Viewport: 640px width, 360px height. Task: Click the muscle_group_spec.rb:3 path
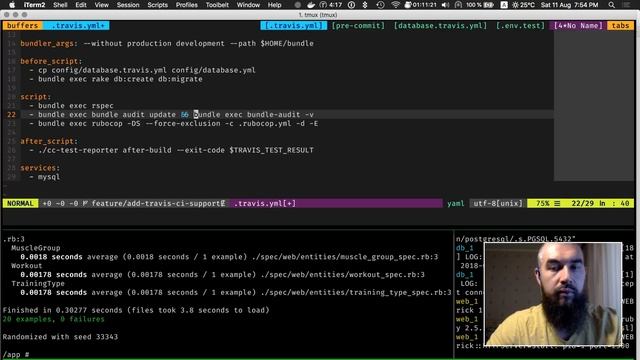point(345,257)
